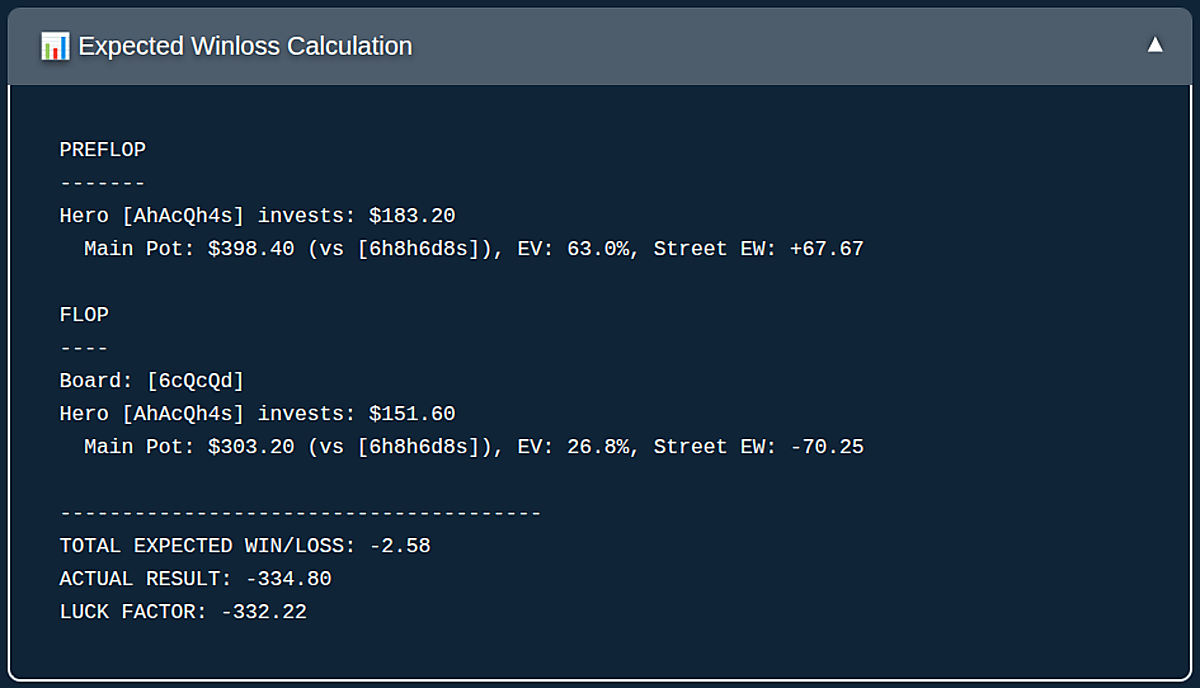
Task: Click 'LUCK FACTOR: -332.22' line
Action: [183, 612]
